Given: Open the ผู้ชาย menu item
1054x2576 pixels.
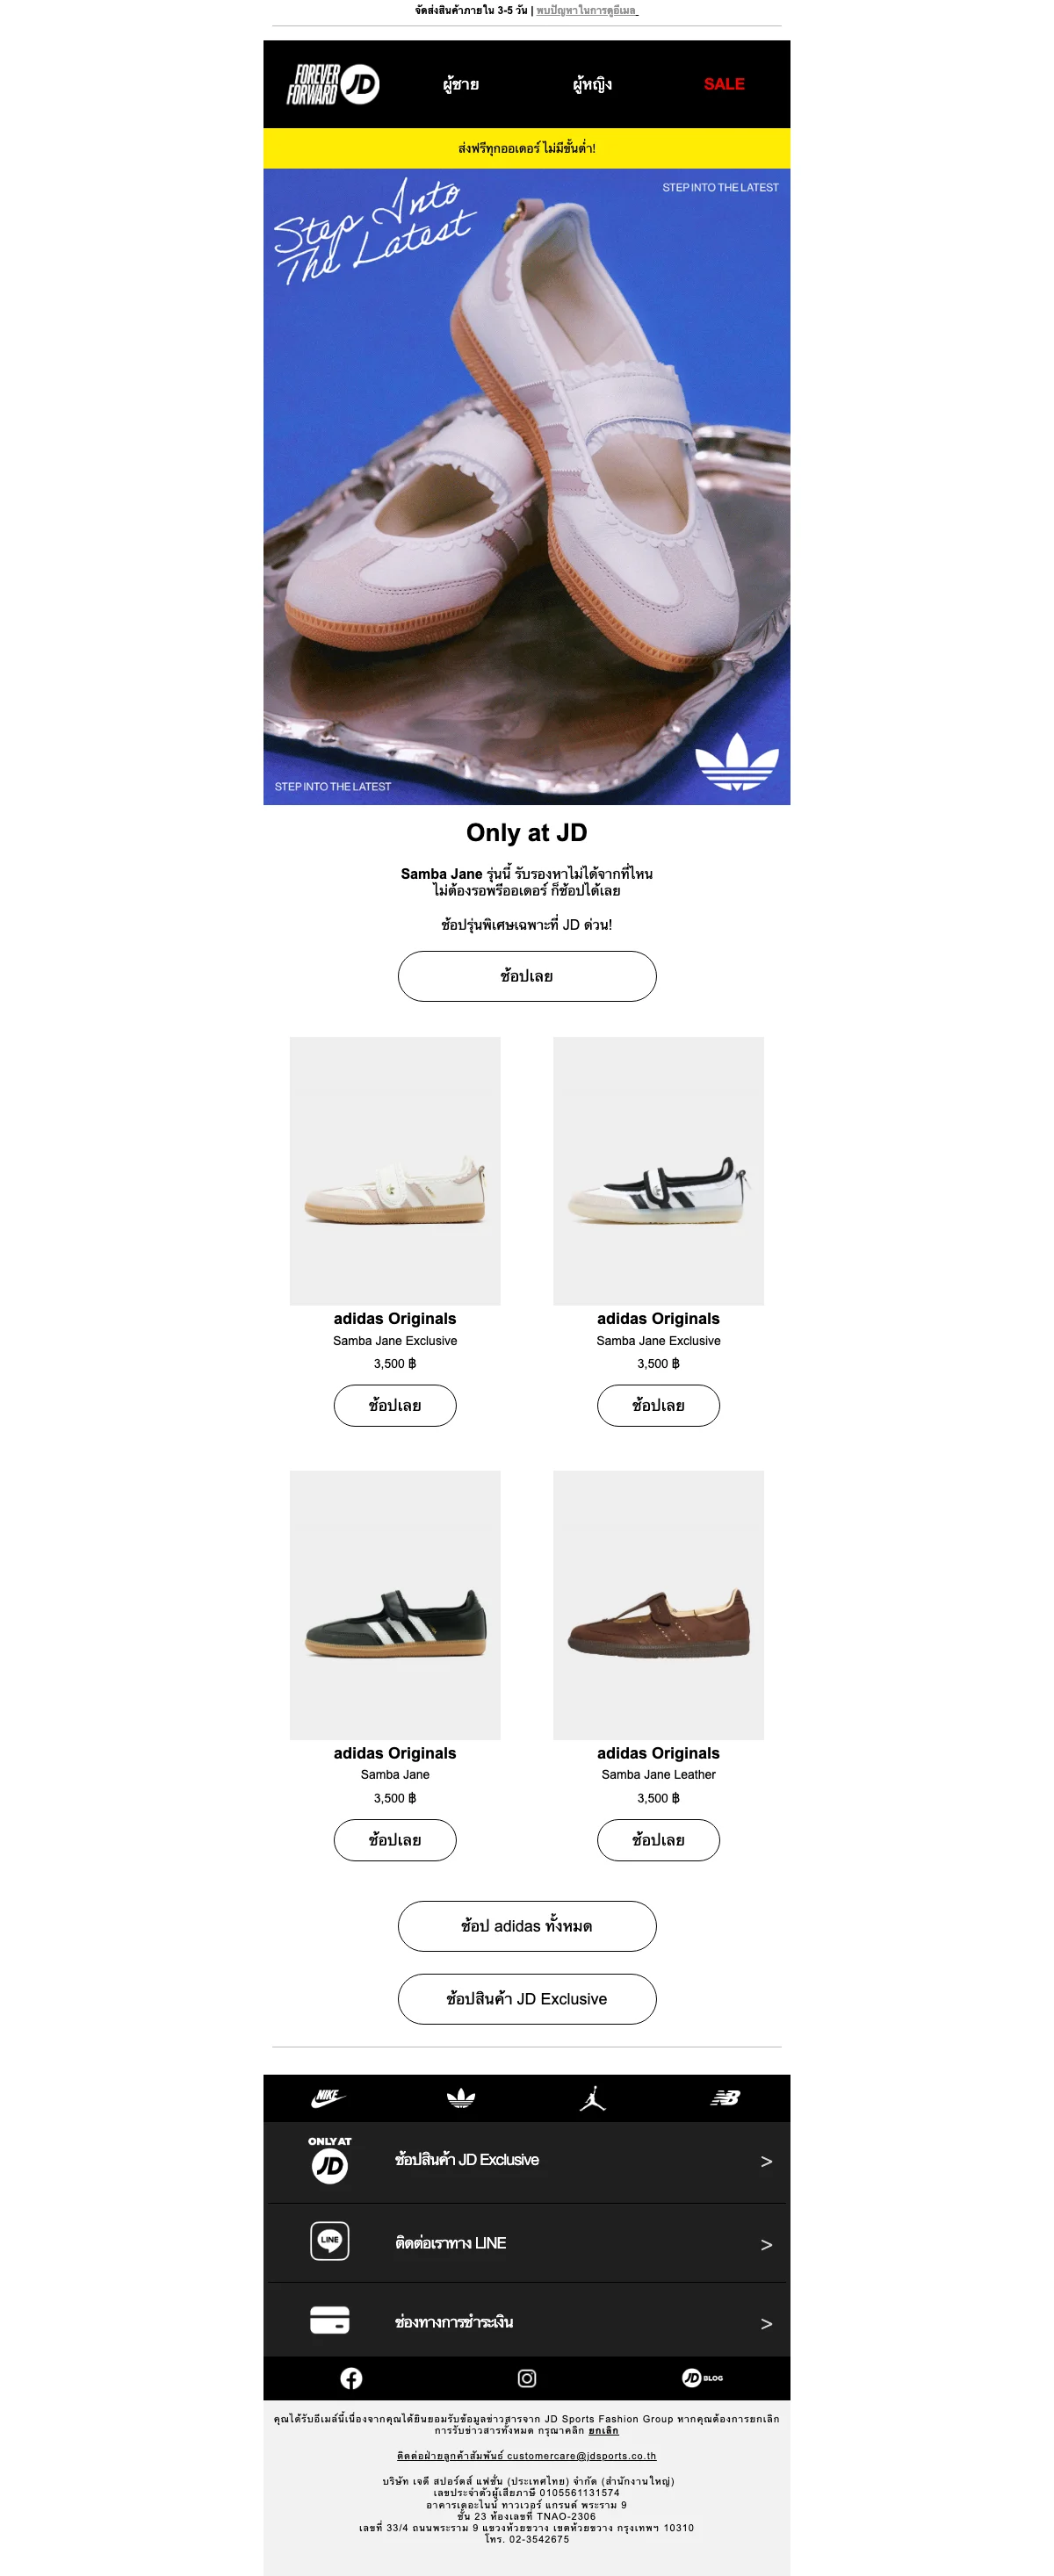Looking at the screenshot, I should pyautogui.click(x=461, y=84).
